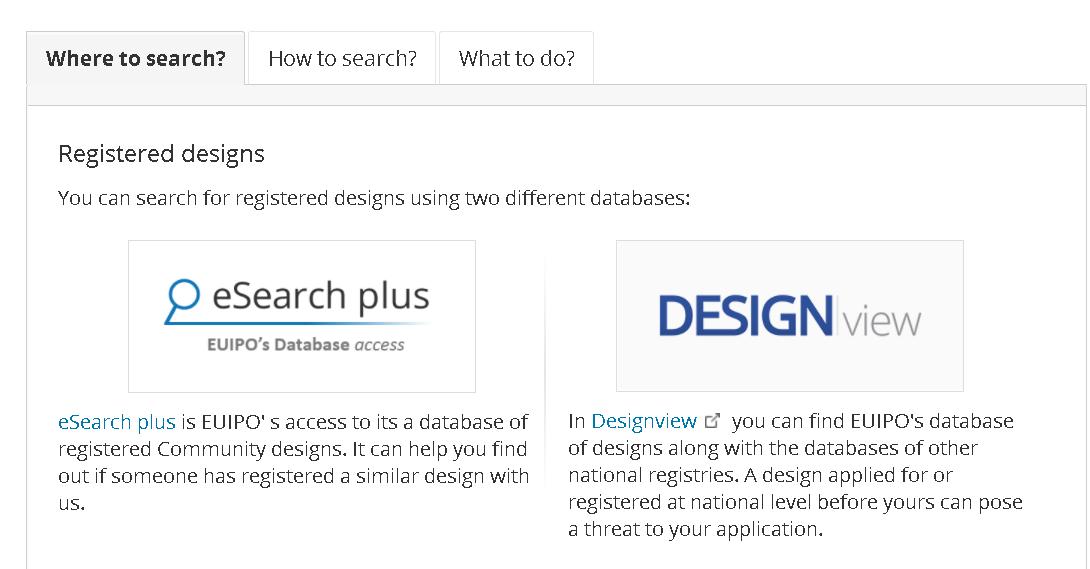Image resolution: width=1090 pixels, height=569 pixels.
Task: Open the eSearch plus logo banner
Action: coord(301,316)
